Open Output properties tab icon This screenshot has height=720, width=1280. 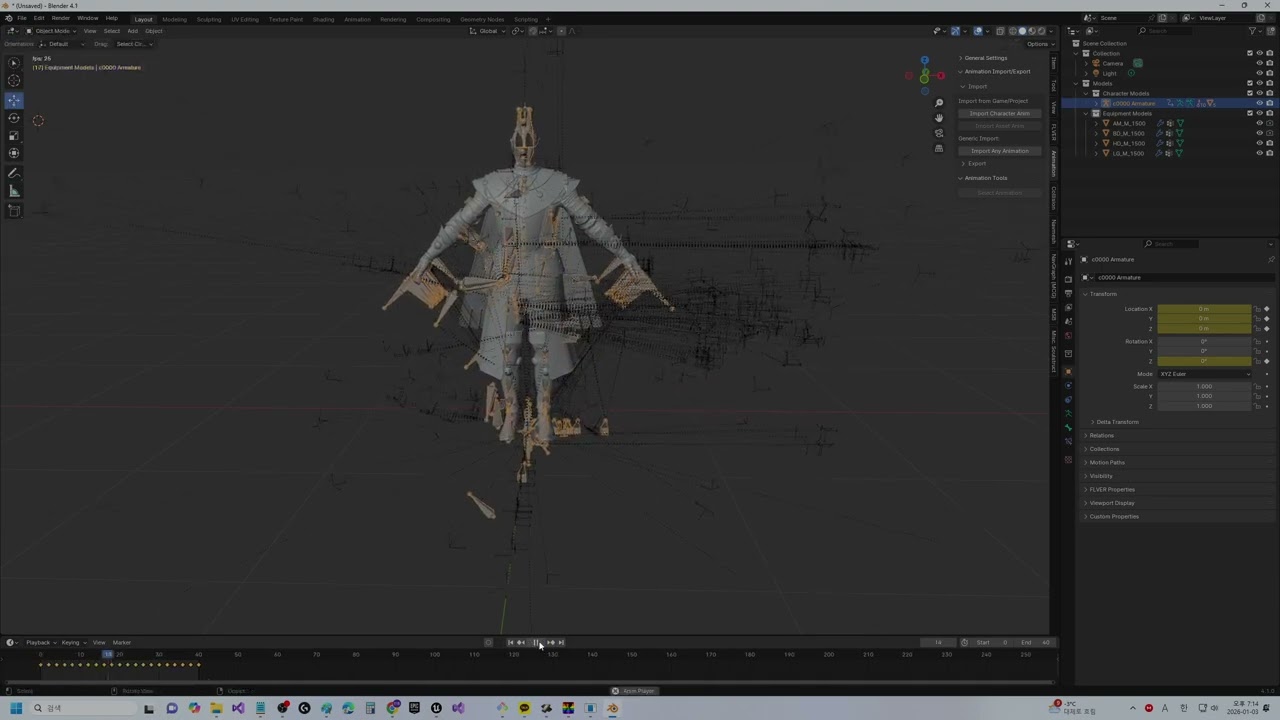pyautogui.click(x=1068, y=294)
